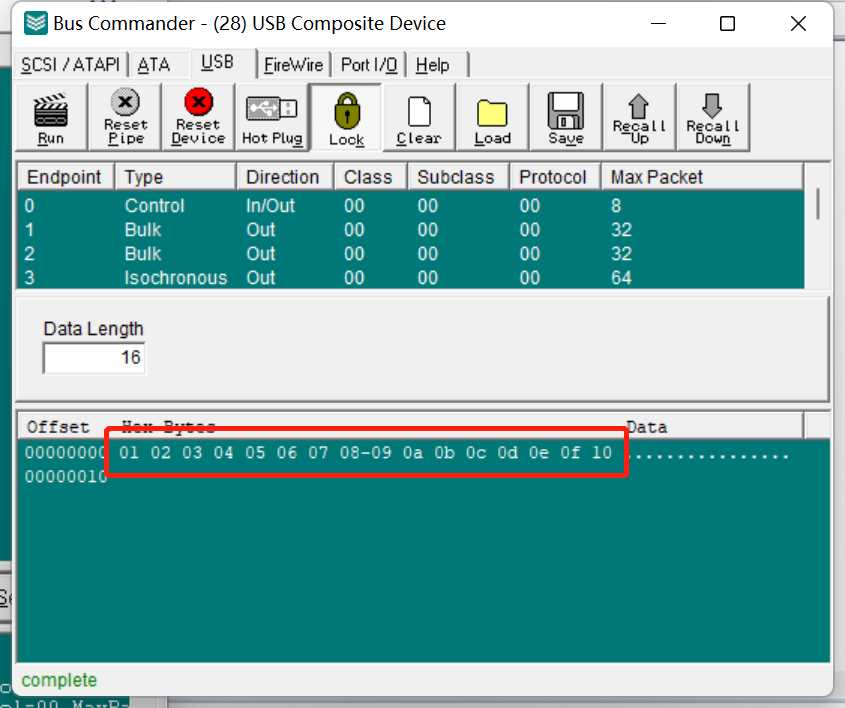Click the Bus Commander title bar app icon
This screenshot has width=845, height=708.
coord(36,23)
